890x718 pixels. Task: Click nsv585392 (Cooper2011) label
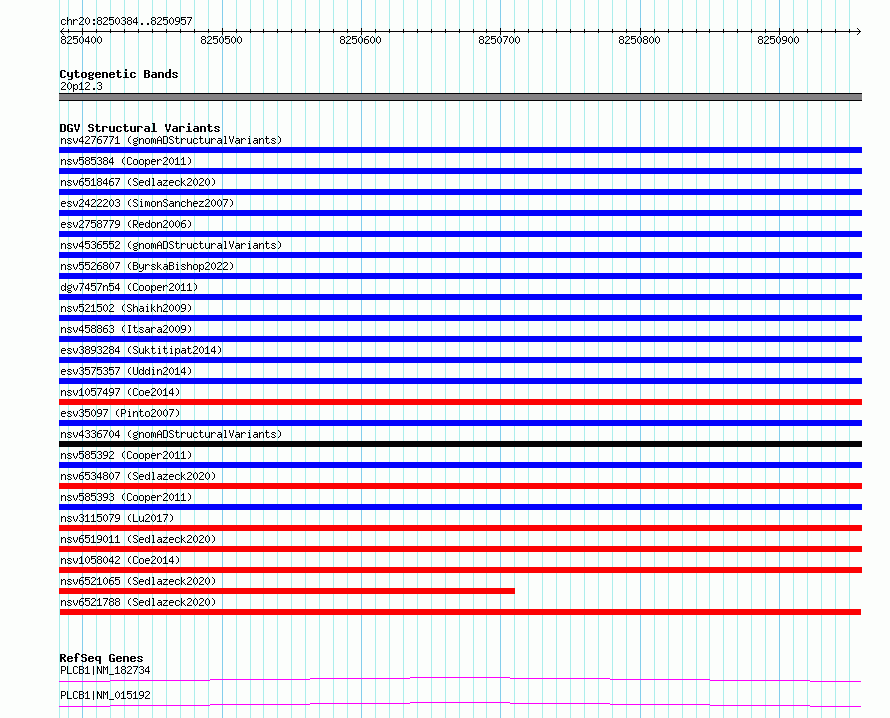click(126, 455)
